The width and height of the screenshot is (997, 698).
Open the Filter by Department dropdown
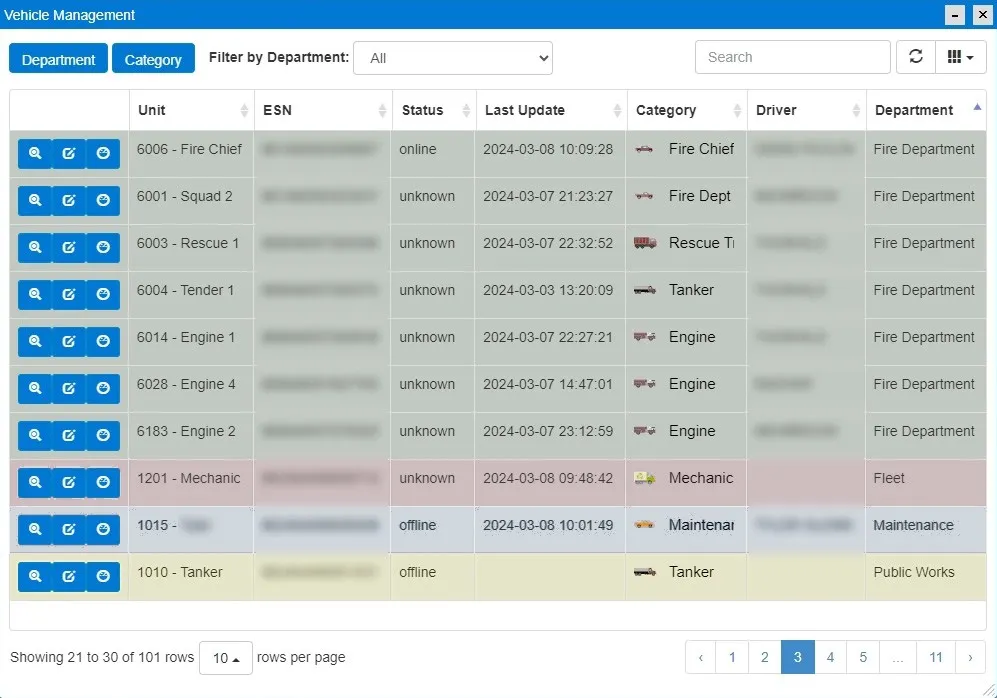pos(453,58)
